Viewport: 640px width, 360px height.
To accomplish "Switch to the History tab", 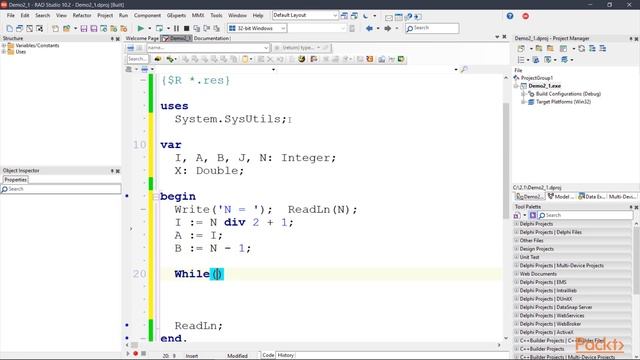I will click(x=286, y=355).
